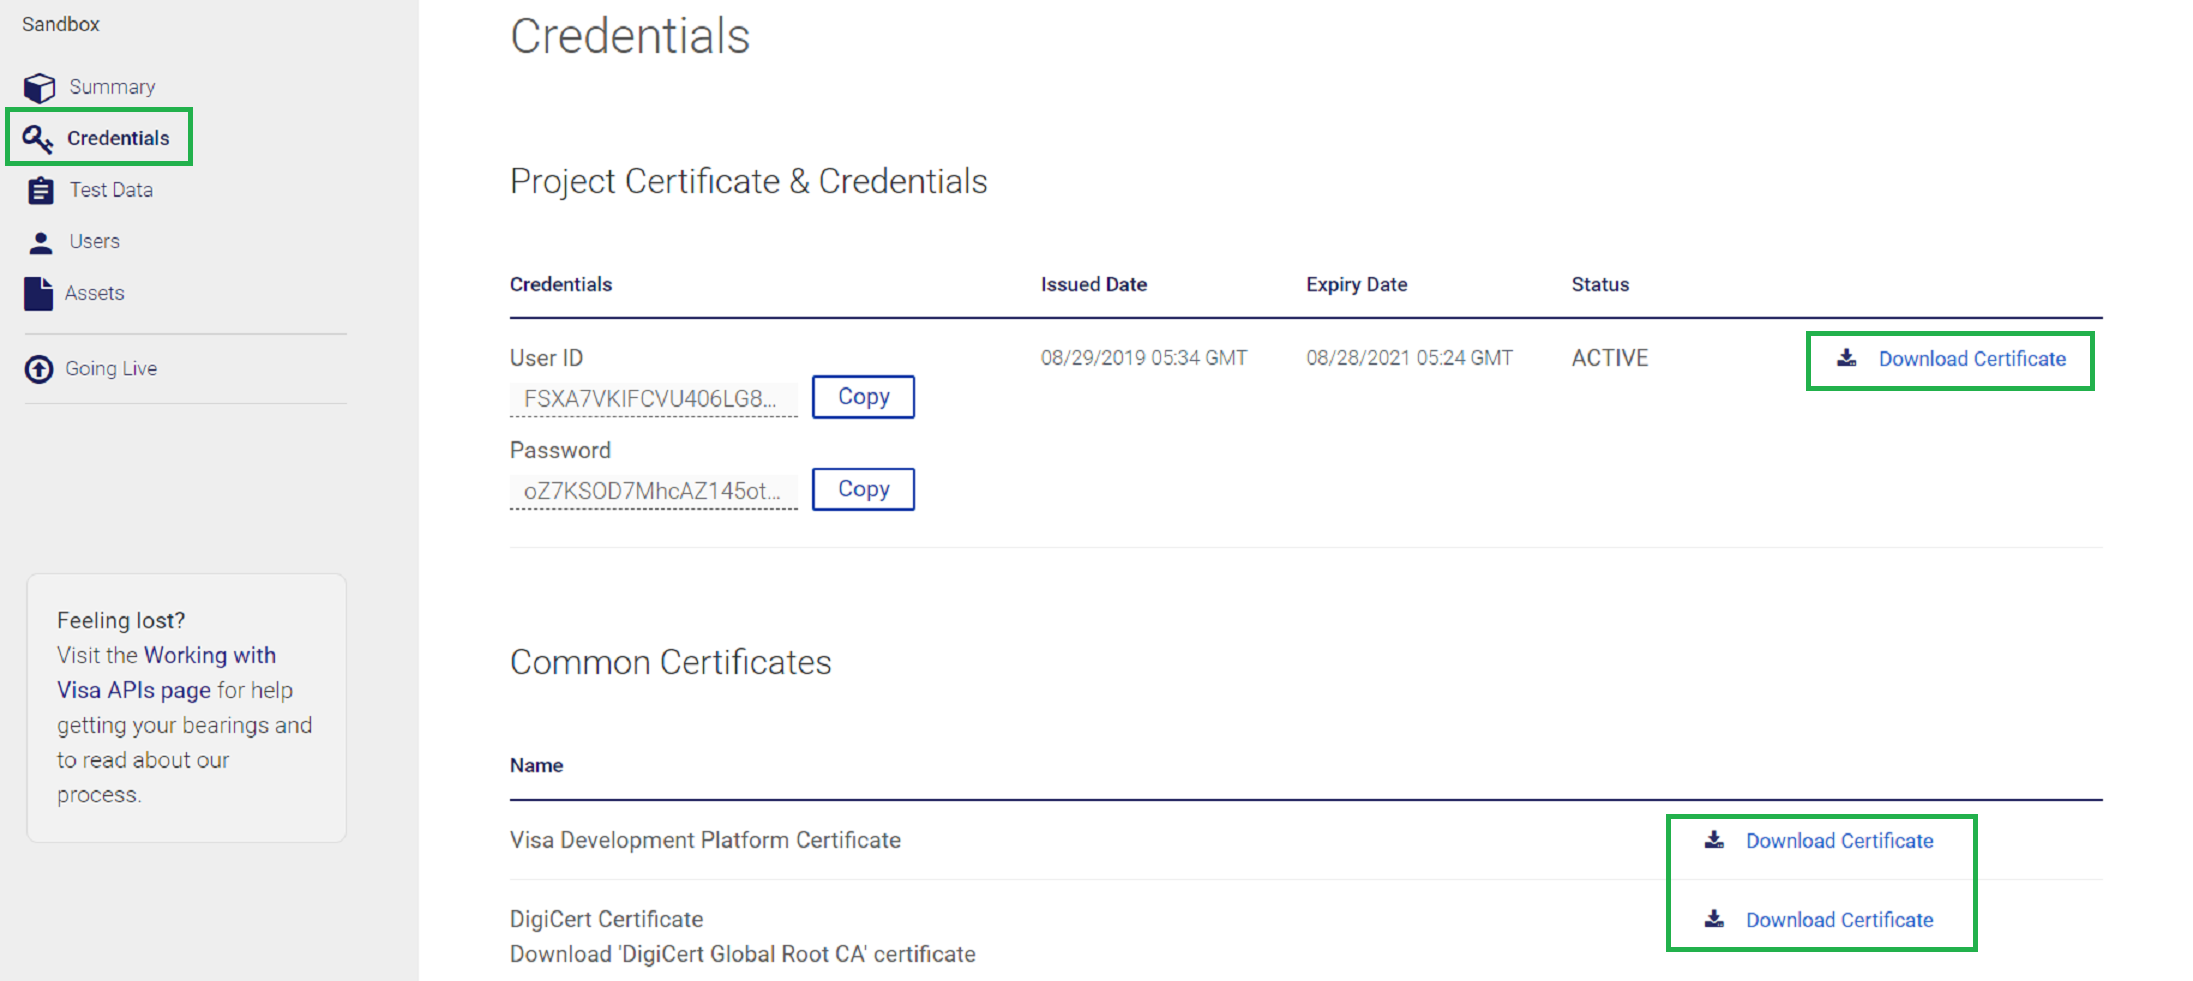Click 'DigiCert Global Root CA' description text
This screenshot has height=981, width=2193.
point(742,954)
